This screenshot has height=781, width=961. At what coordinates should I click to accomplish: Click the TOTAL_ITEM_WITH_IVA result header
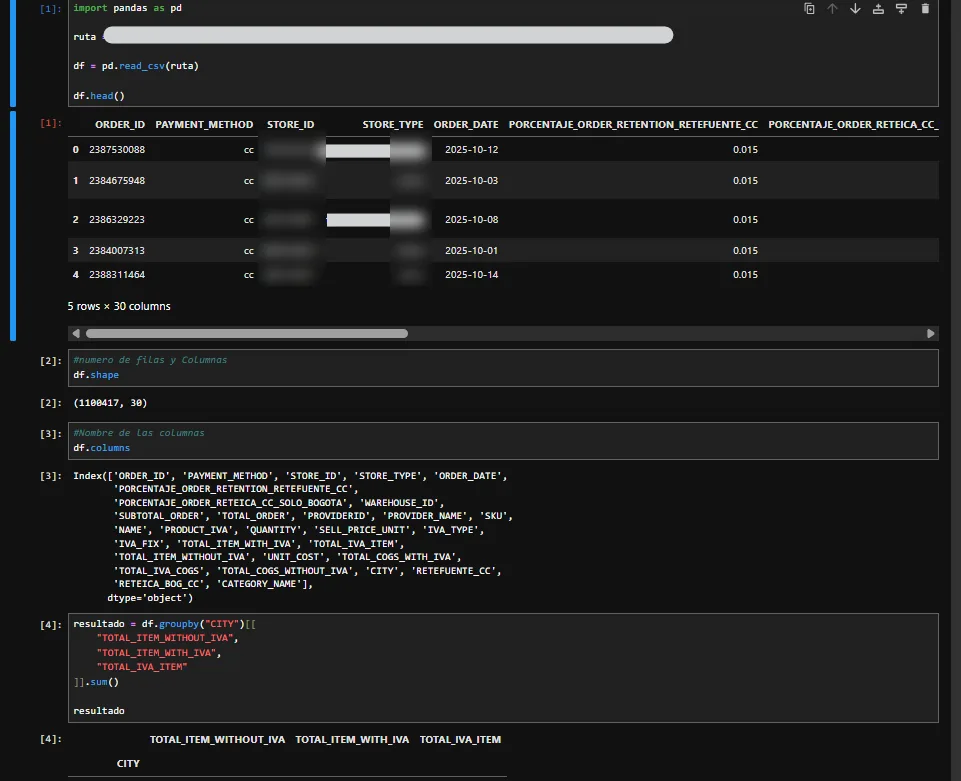tap(352, 739)
